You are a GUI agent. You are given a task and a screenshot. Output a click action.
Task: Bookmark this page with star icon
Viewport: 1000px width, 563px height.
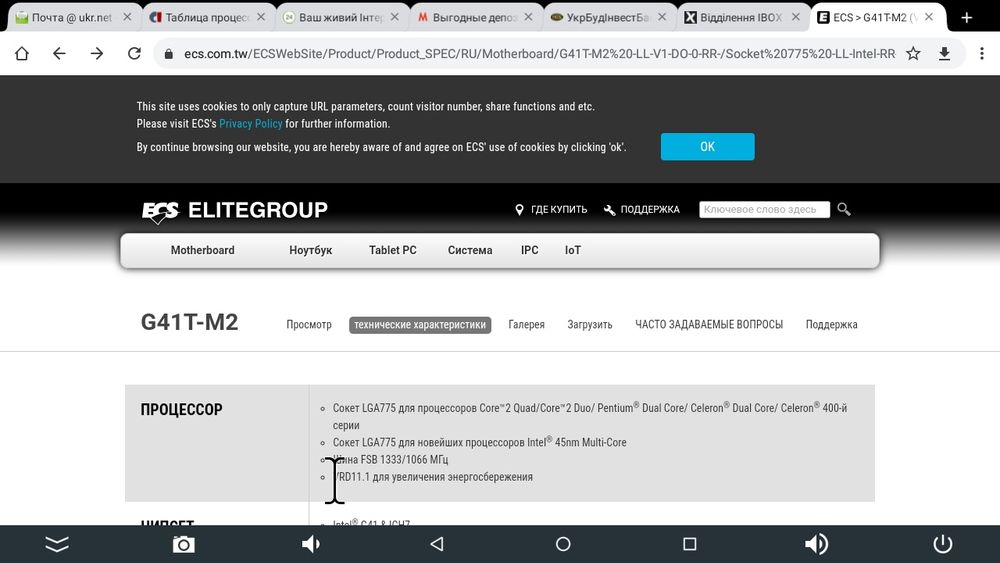click(x=913, y=54)
